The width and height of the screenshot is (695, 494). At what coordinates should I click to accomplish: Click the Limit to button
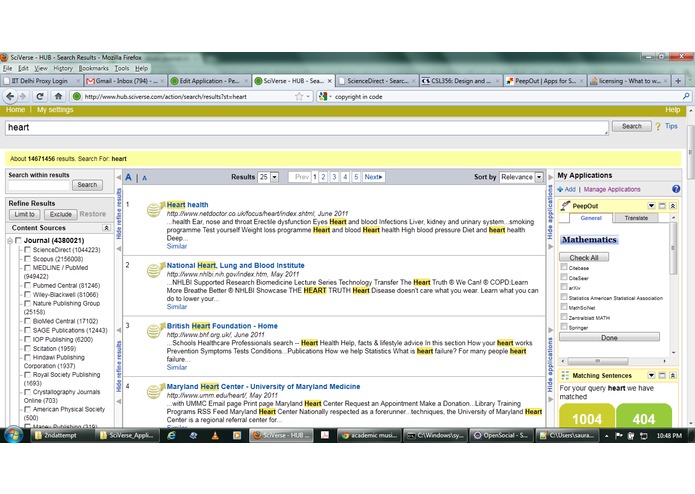click(x=24, y=214)
